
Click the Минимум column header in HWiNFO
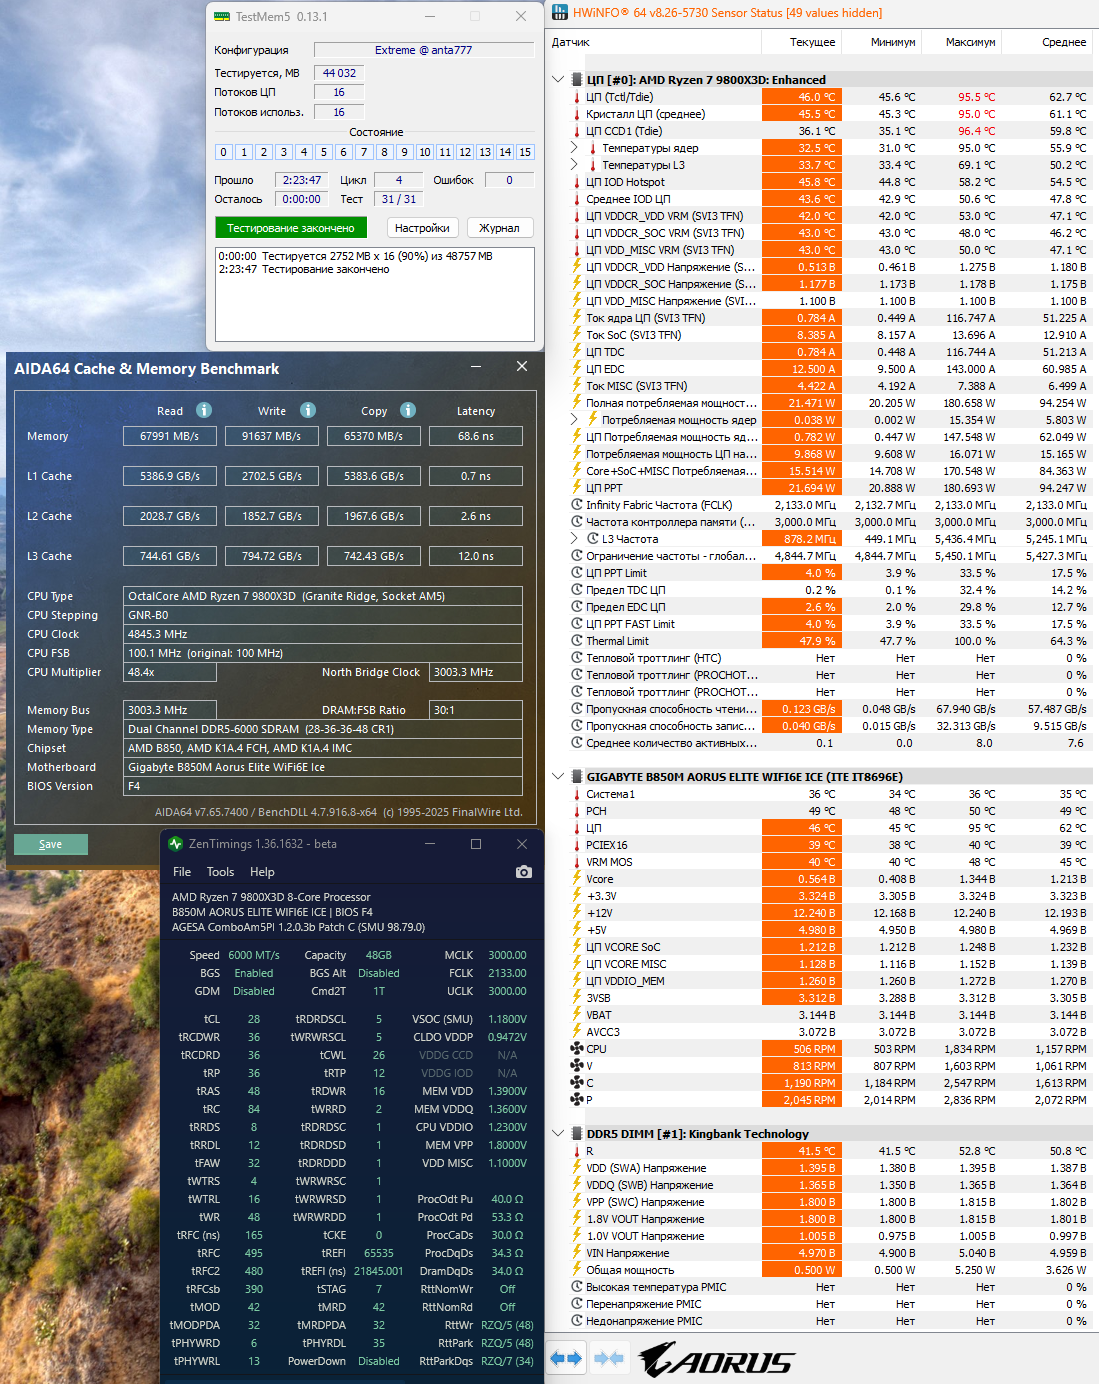tap(881, 42)
